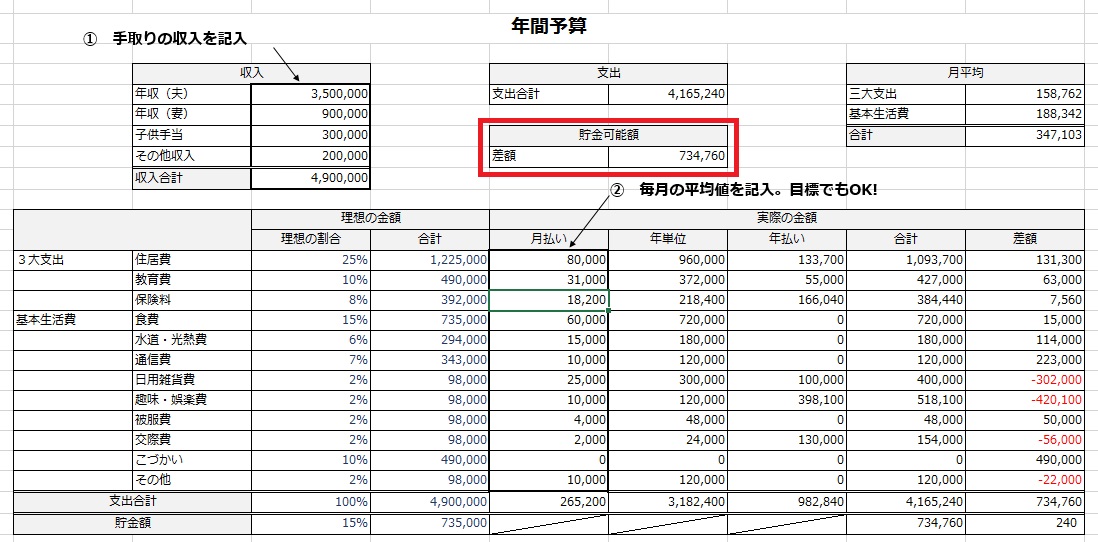Select the 月払い column header cell

(x=548, y=238)
